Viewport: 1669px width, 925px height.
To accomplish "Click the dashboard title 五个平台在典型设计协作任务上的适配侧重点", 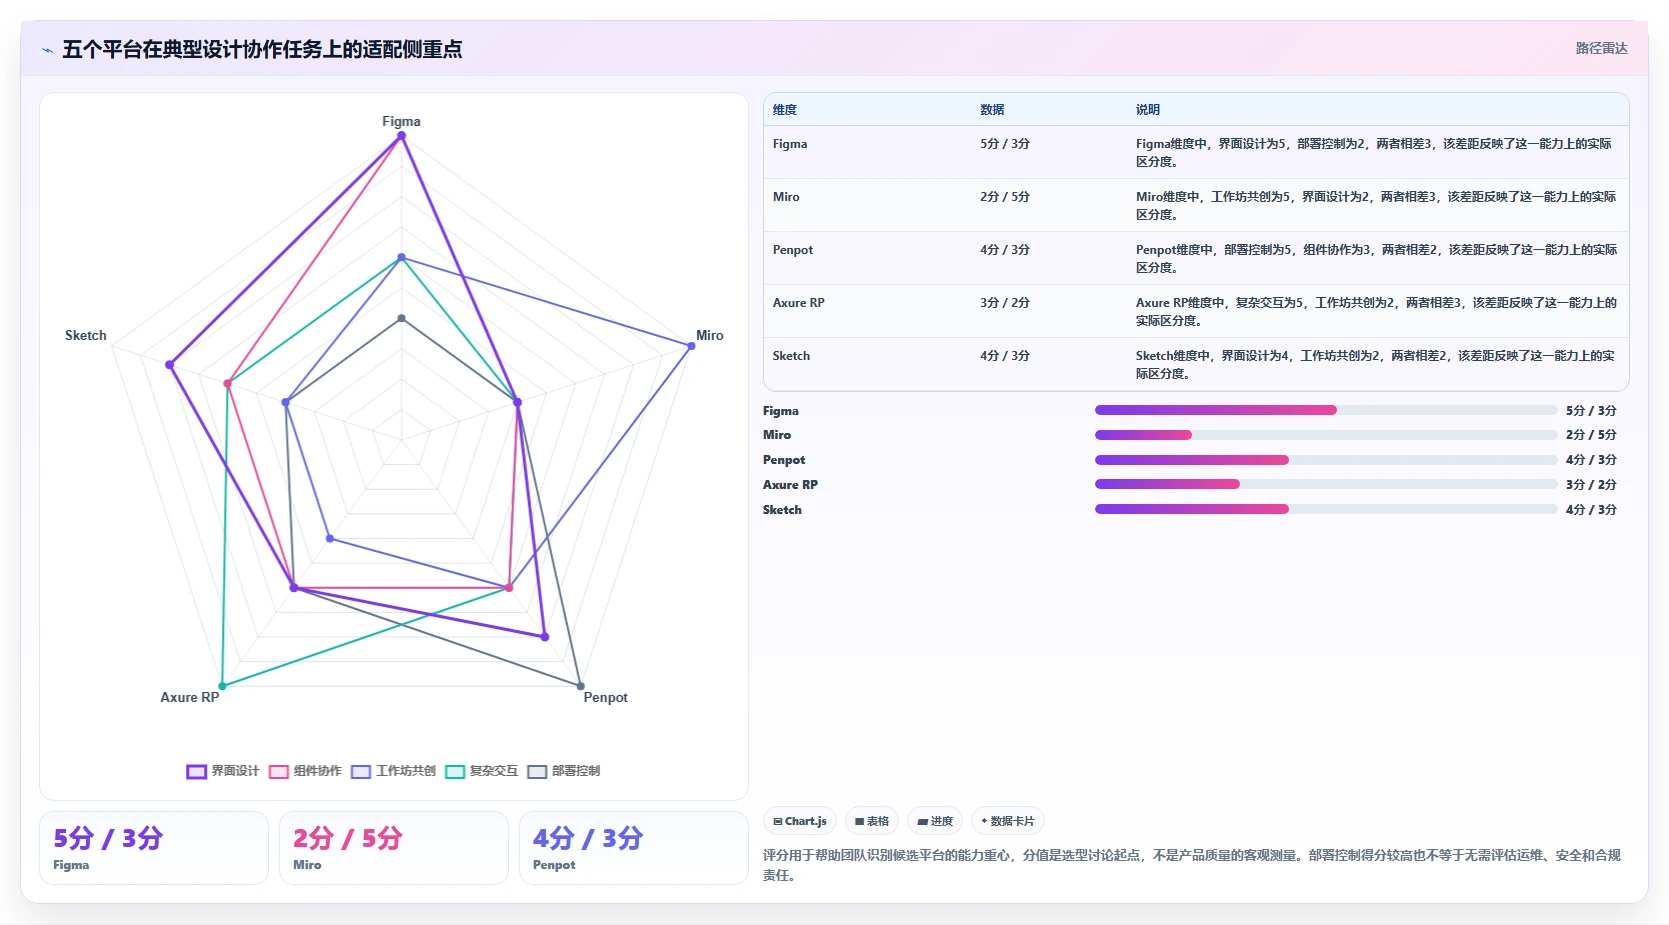I will coord(262,49).
